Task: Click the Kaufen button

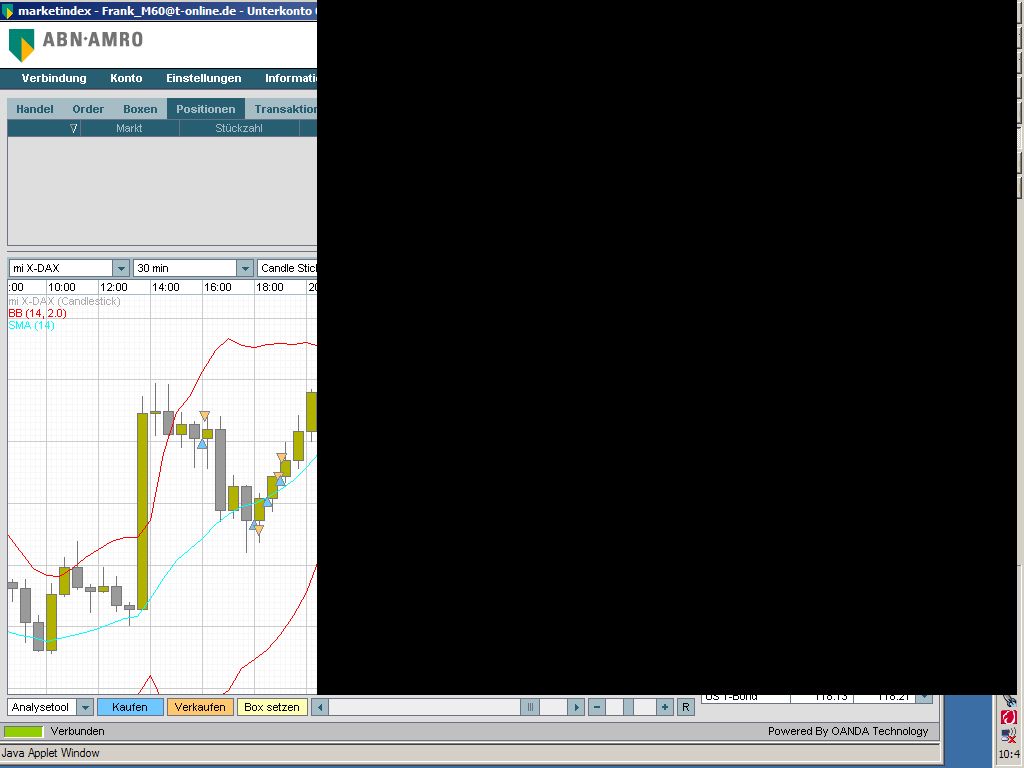Action: tap(130, 707)
